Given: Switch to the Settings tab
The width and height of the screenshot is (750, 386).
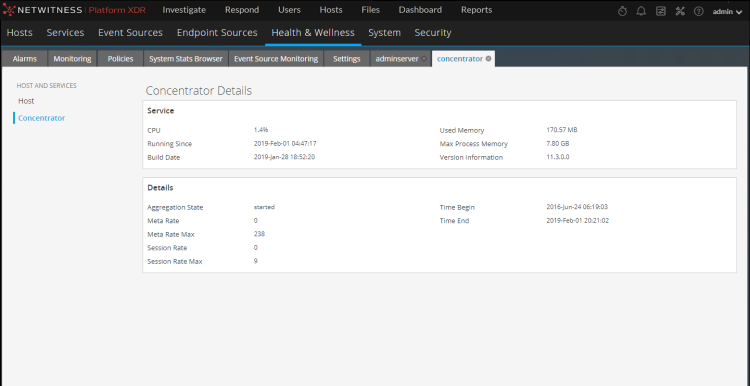Looking at the screenshot, I should tap(347, 59).
